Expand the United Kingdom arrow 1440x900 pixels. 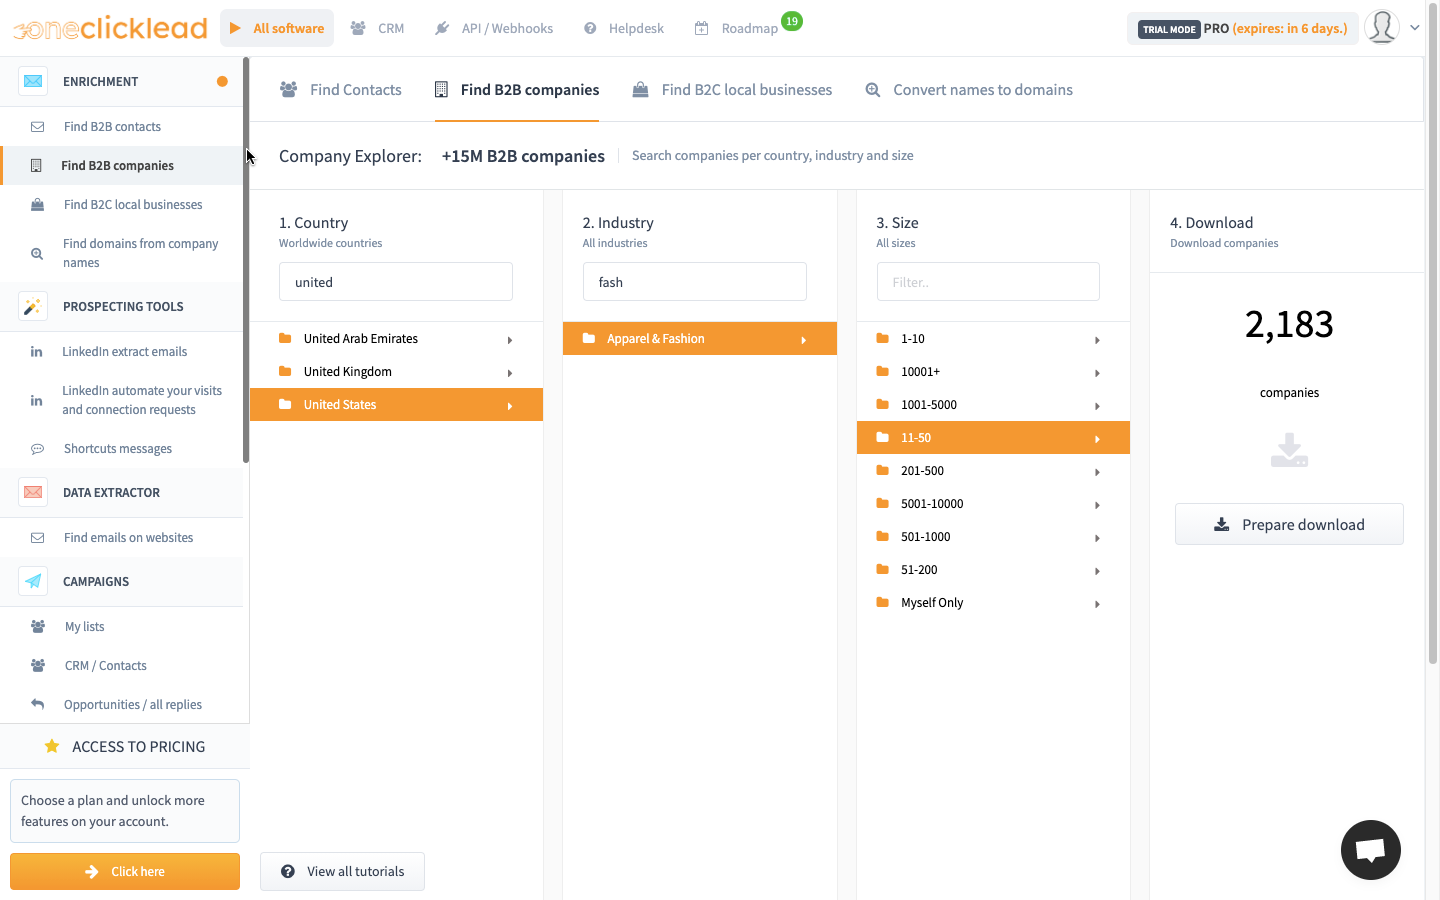[x=510, y=373]
